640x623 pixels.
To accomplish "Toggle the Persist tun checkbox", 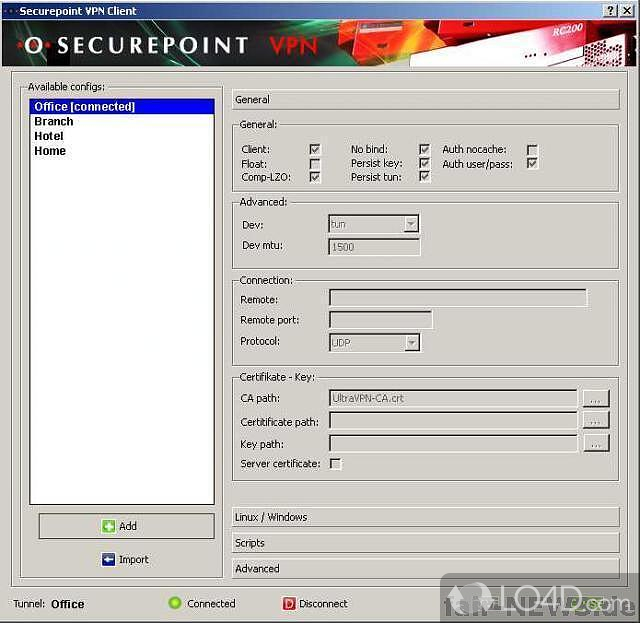I will point(424,176).
